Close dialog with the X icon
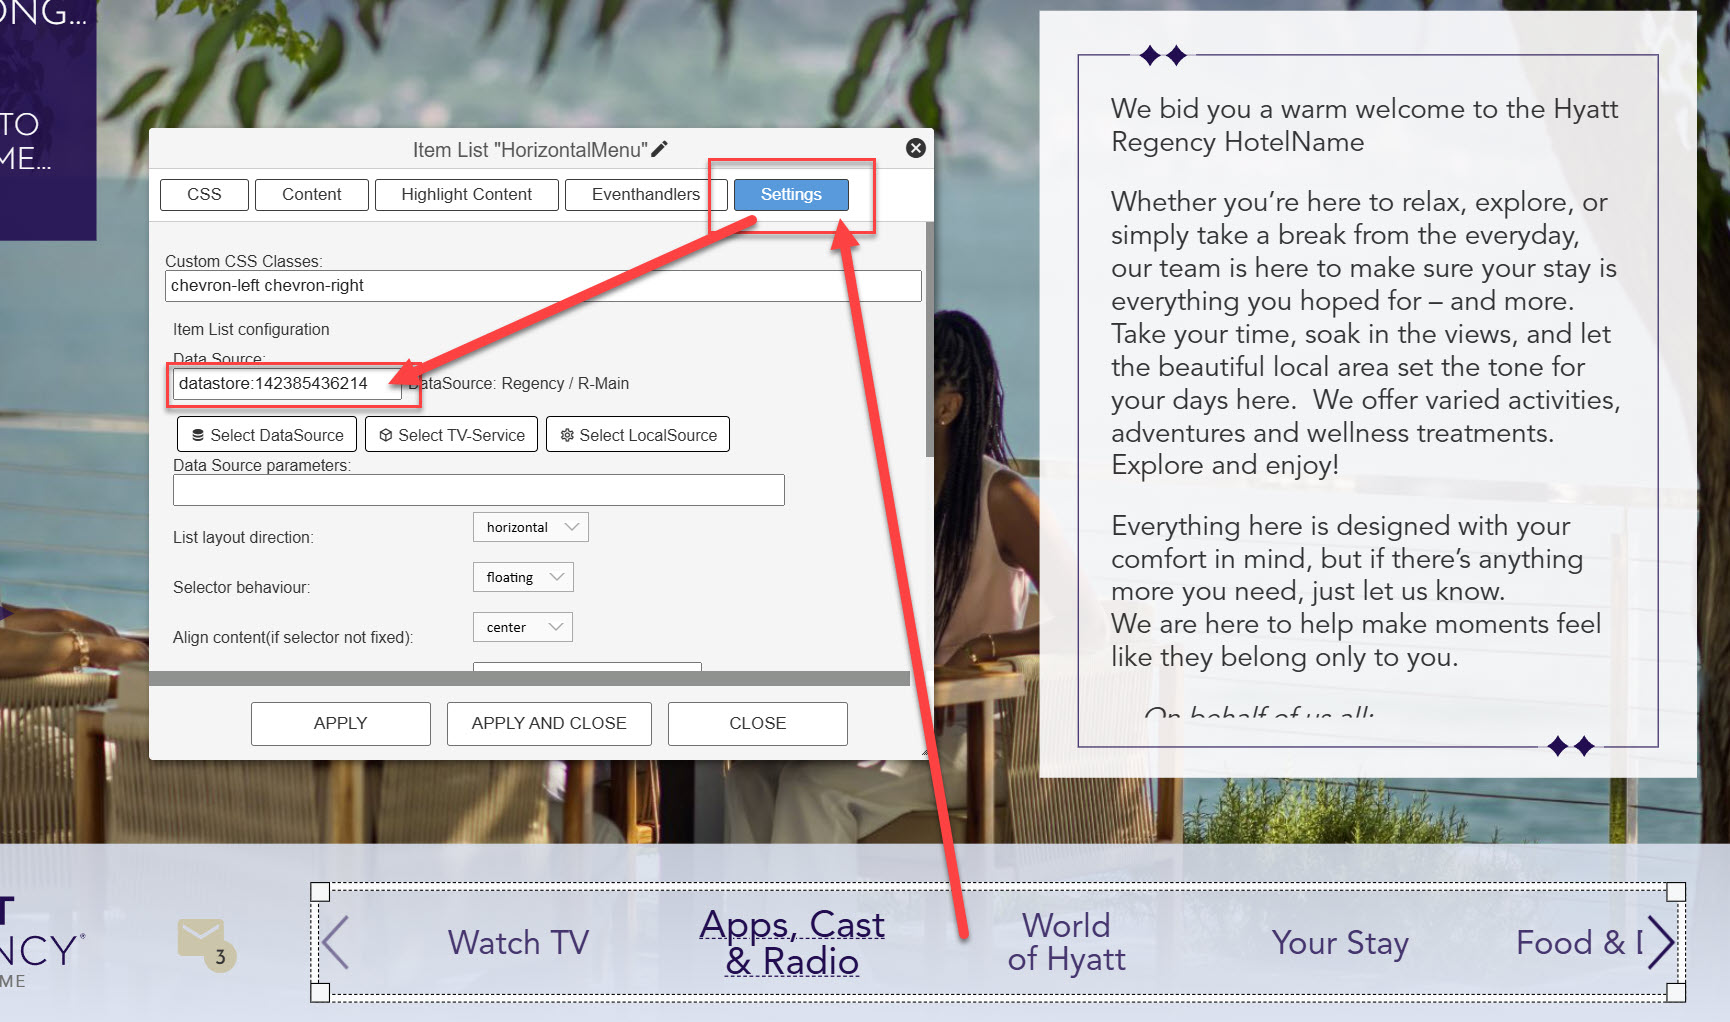 [x=915, y=148]
